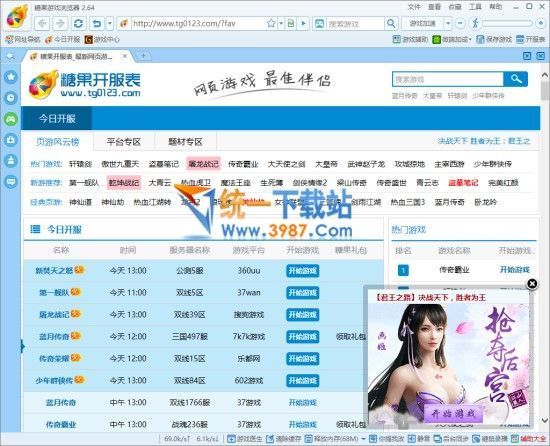This screenshot has height=446, width=550.
Task: Click the undo closed-tab arrow icon
Action: click(97, 23)
